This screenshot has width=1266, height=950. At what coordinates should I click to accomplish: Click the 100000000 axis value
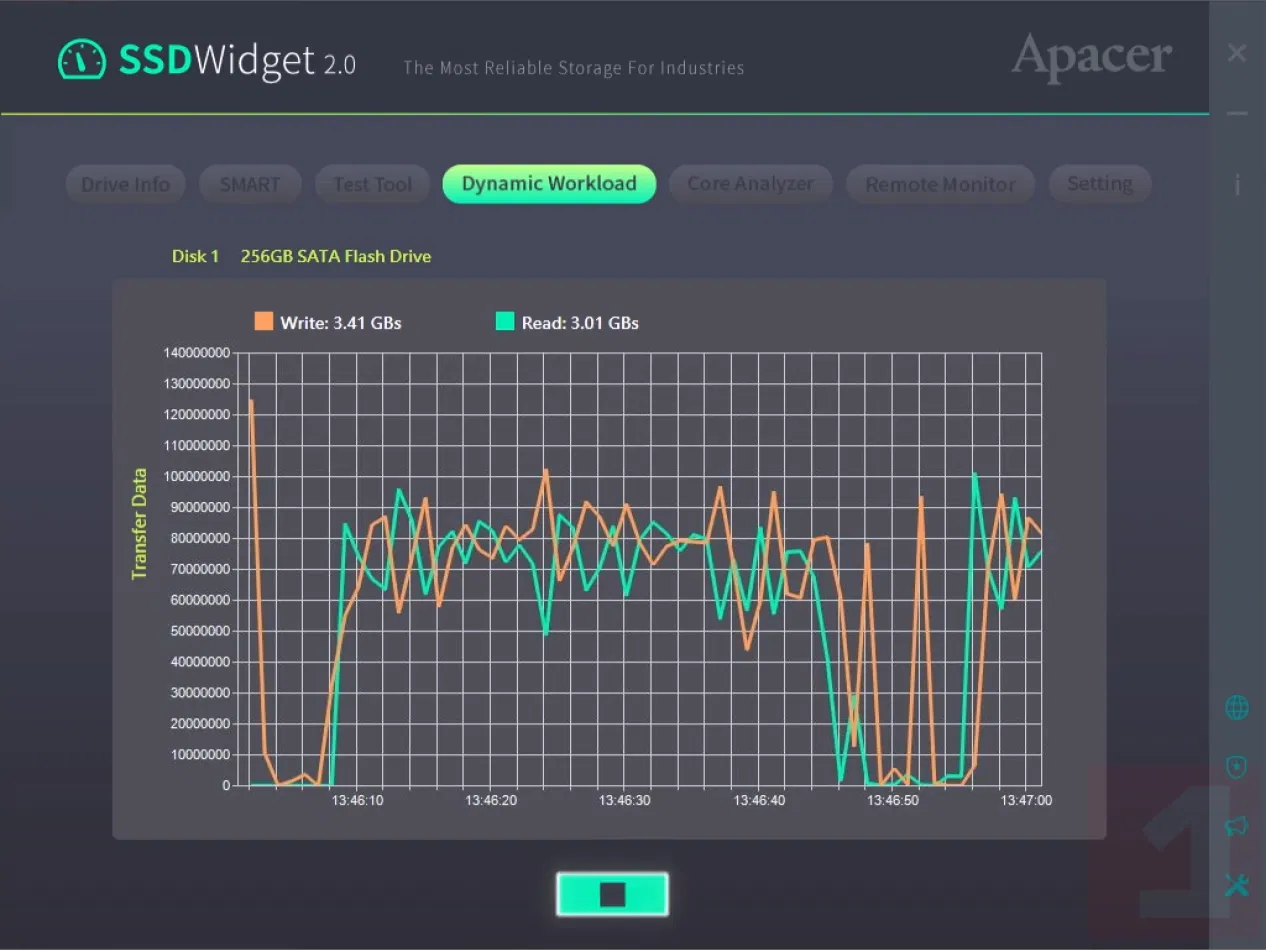point(196,477)
